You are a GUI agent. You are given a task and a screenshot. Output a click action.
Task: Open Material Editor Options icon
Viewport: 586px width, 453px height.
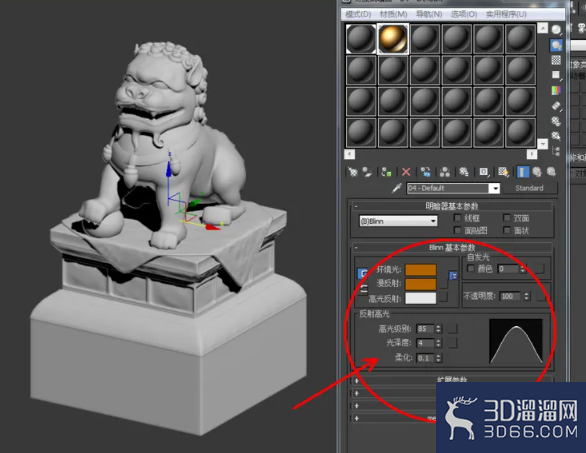pos(556,121)
